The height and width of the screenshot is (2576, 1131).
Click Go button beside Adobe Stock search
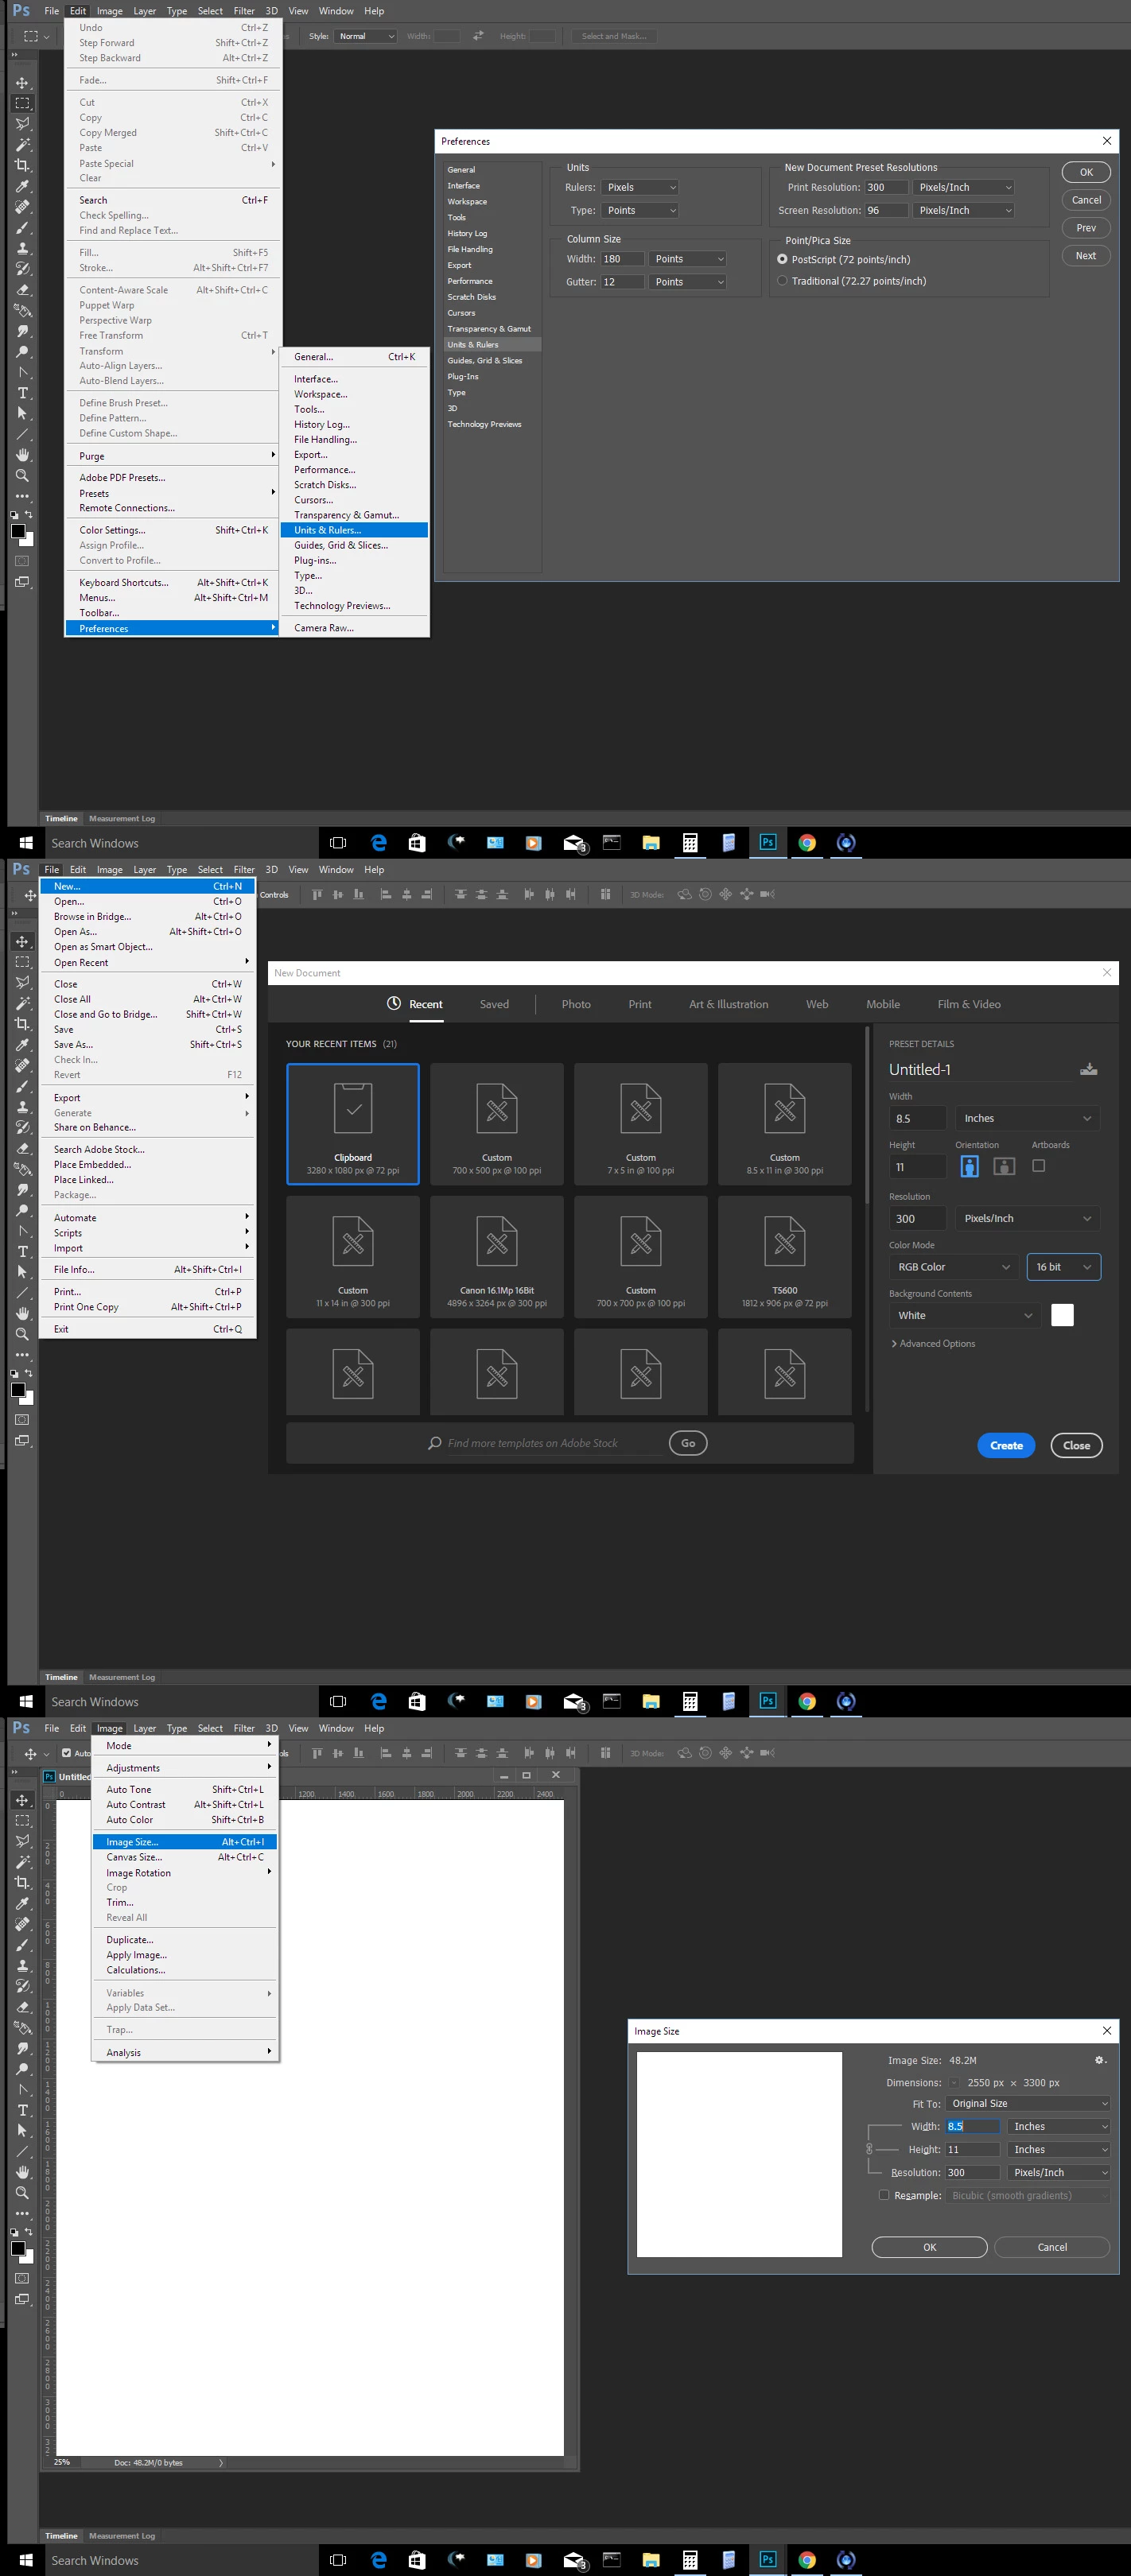[688, 1443]
